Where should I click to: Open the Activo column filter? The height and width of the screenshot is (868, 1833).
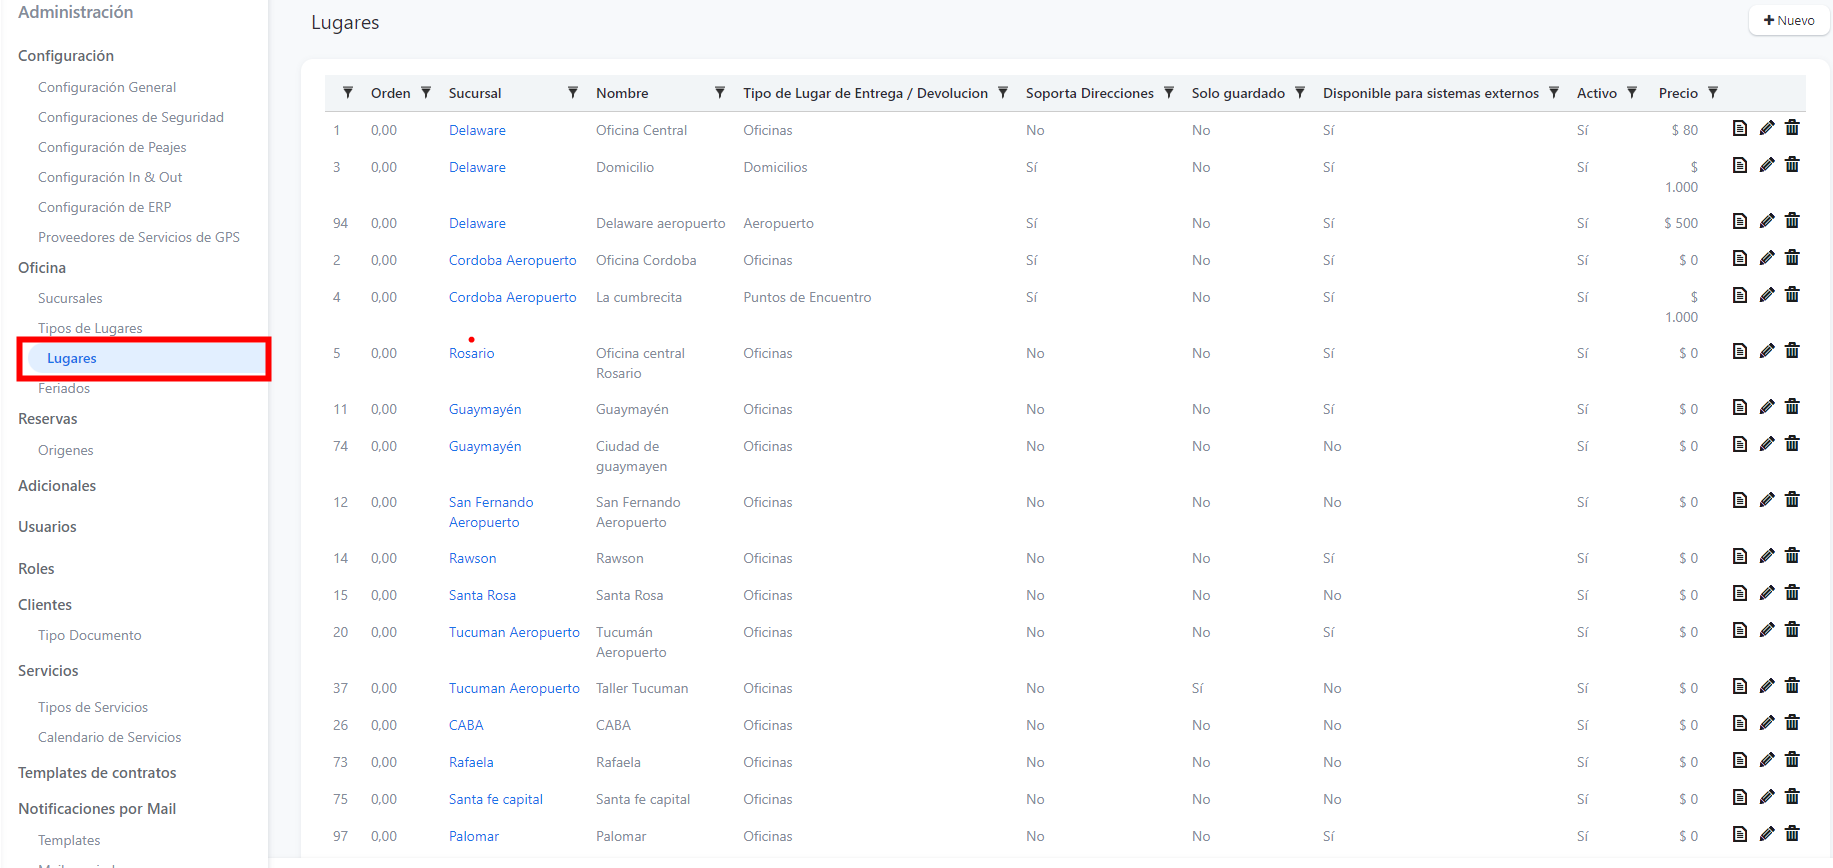tap(1632, 93)
